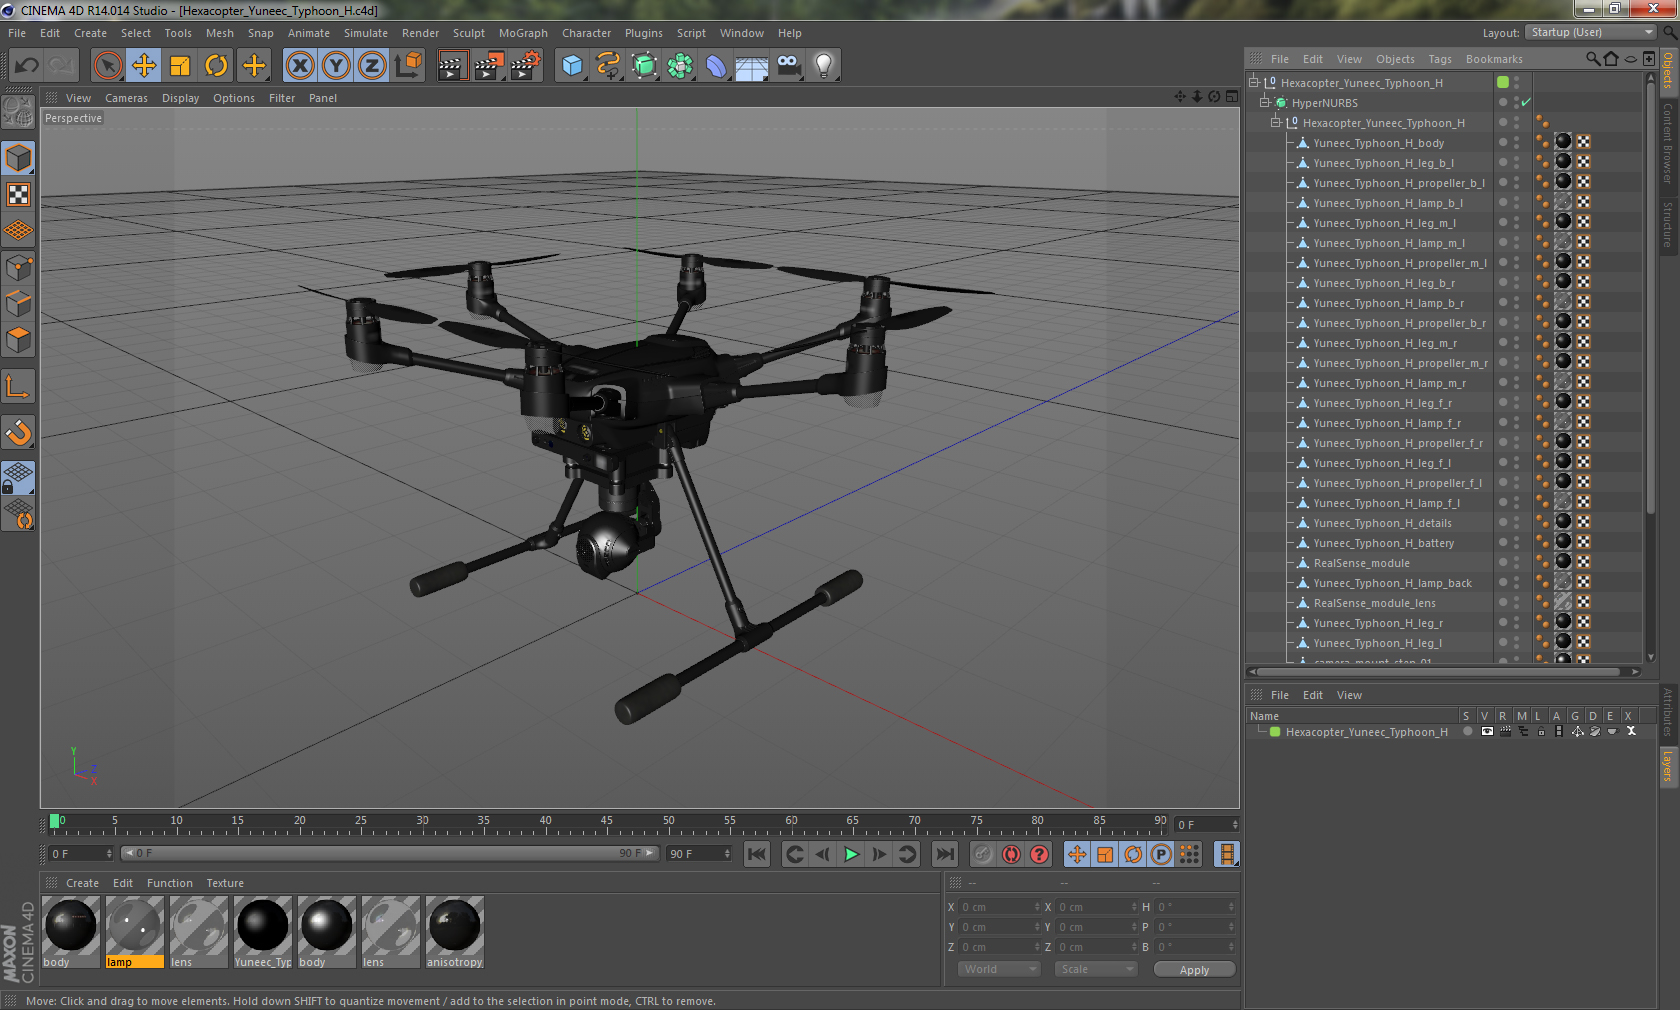Render to Picture Viewer icon
Image resolution: width=1680 pixels, height=1010 pixels.
[x=488, y=66]
